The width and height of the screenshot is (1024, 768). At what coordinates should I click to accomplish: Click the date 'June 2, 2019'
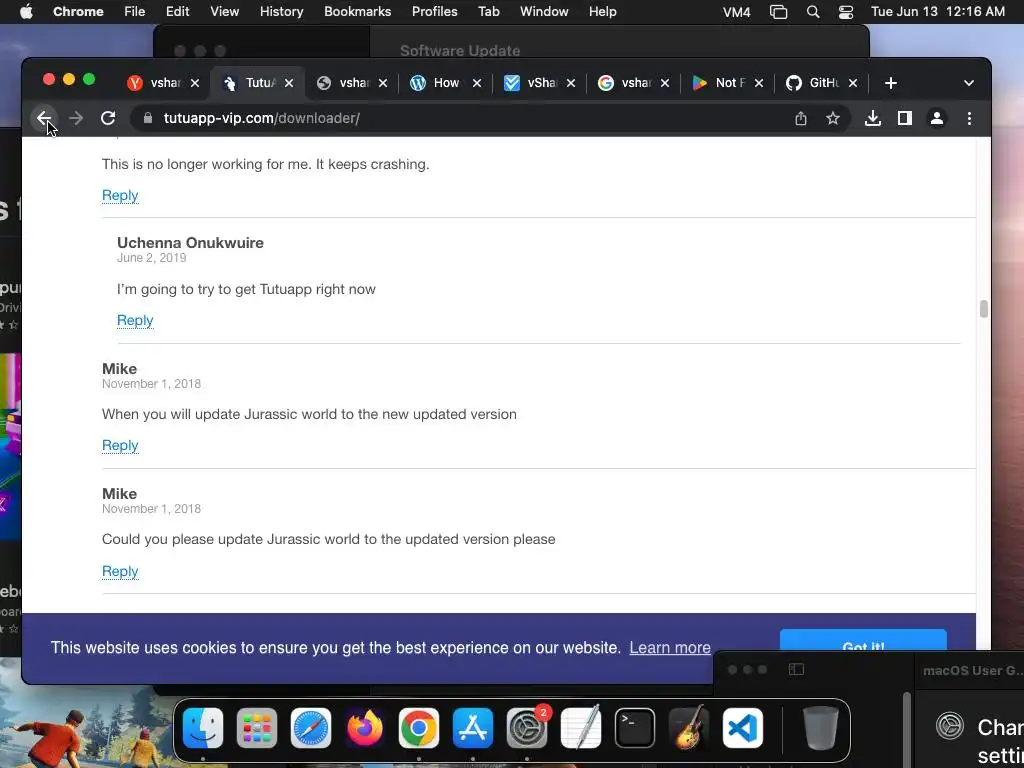[152, 258]
